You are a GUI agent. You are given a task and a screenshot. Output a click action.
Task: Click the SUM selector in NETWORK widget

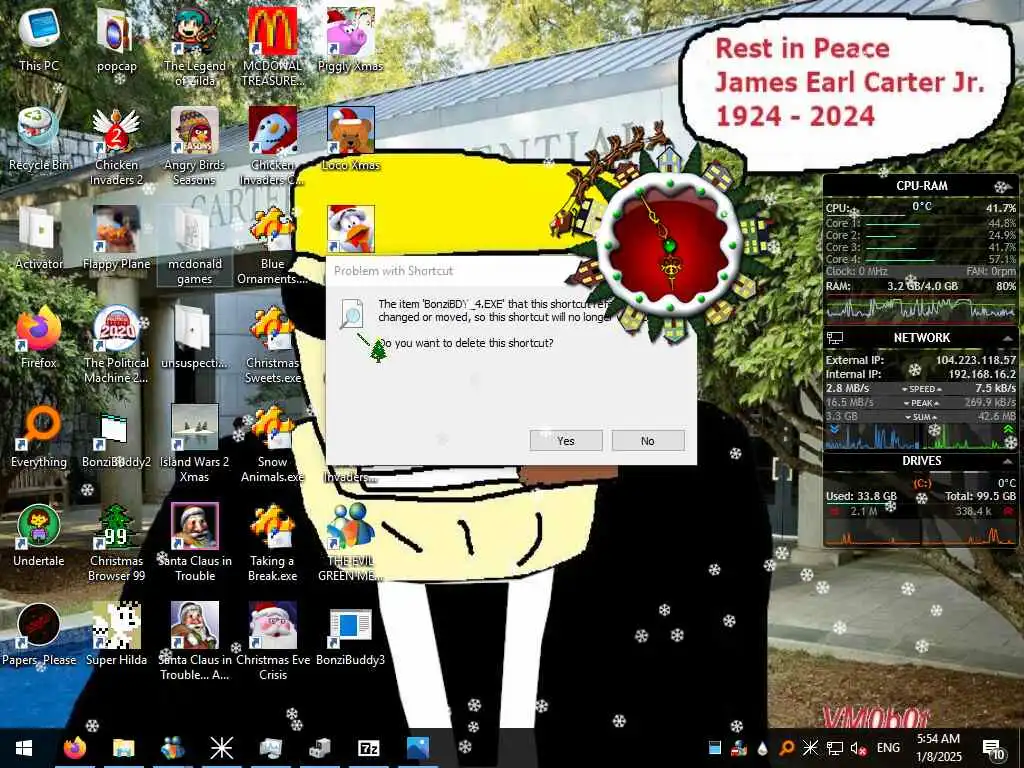pyautogui.click(x=921, y=417)
